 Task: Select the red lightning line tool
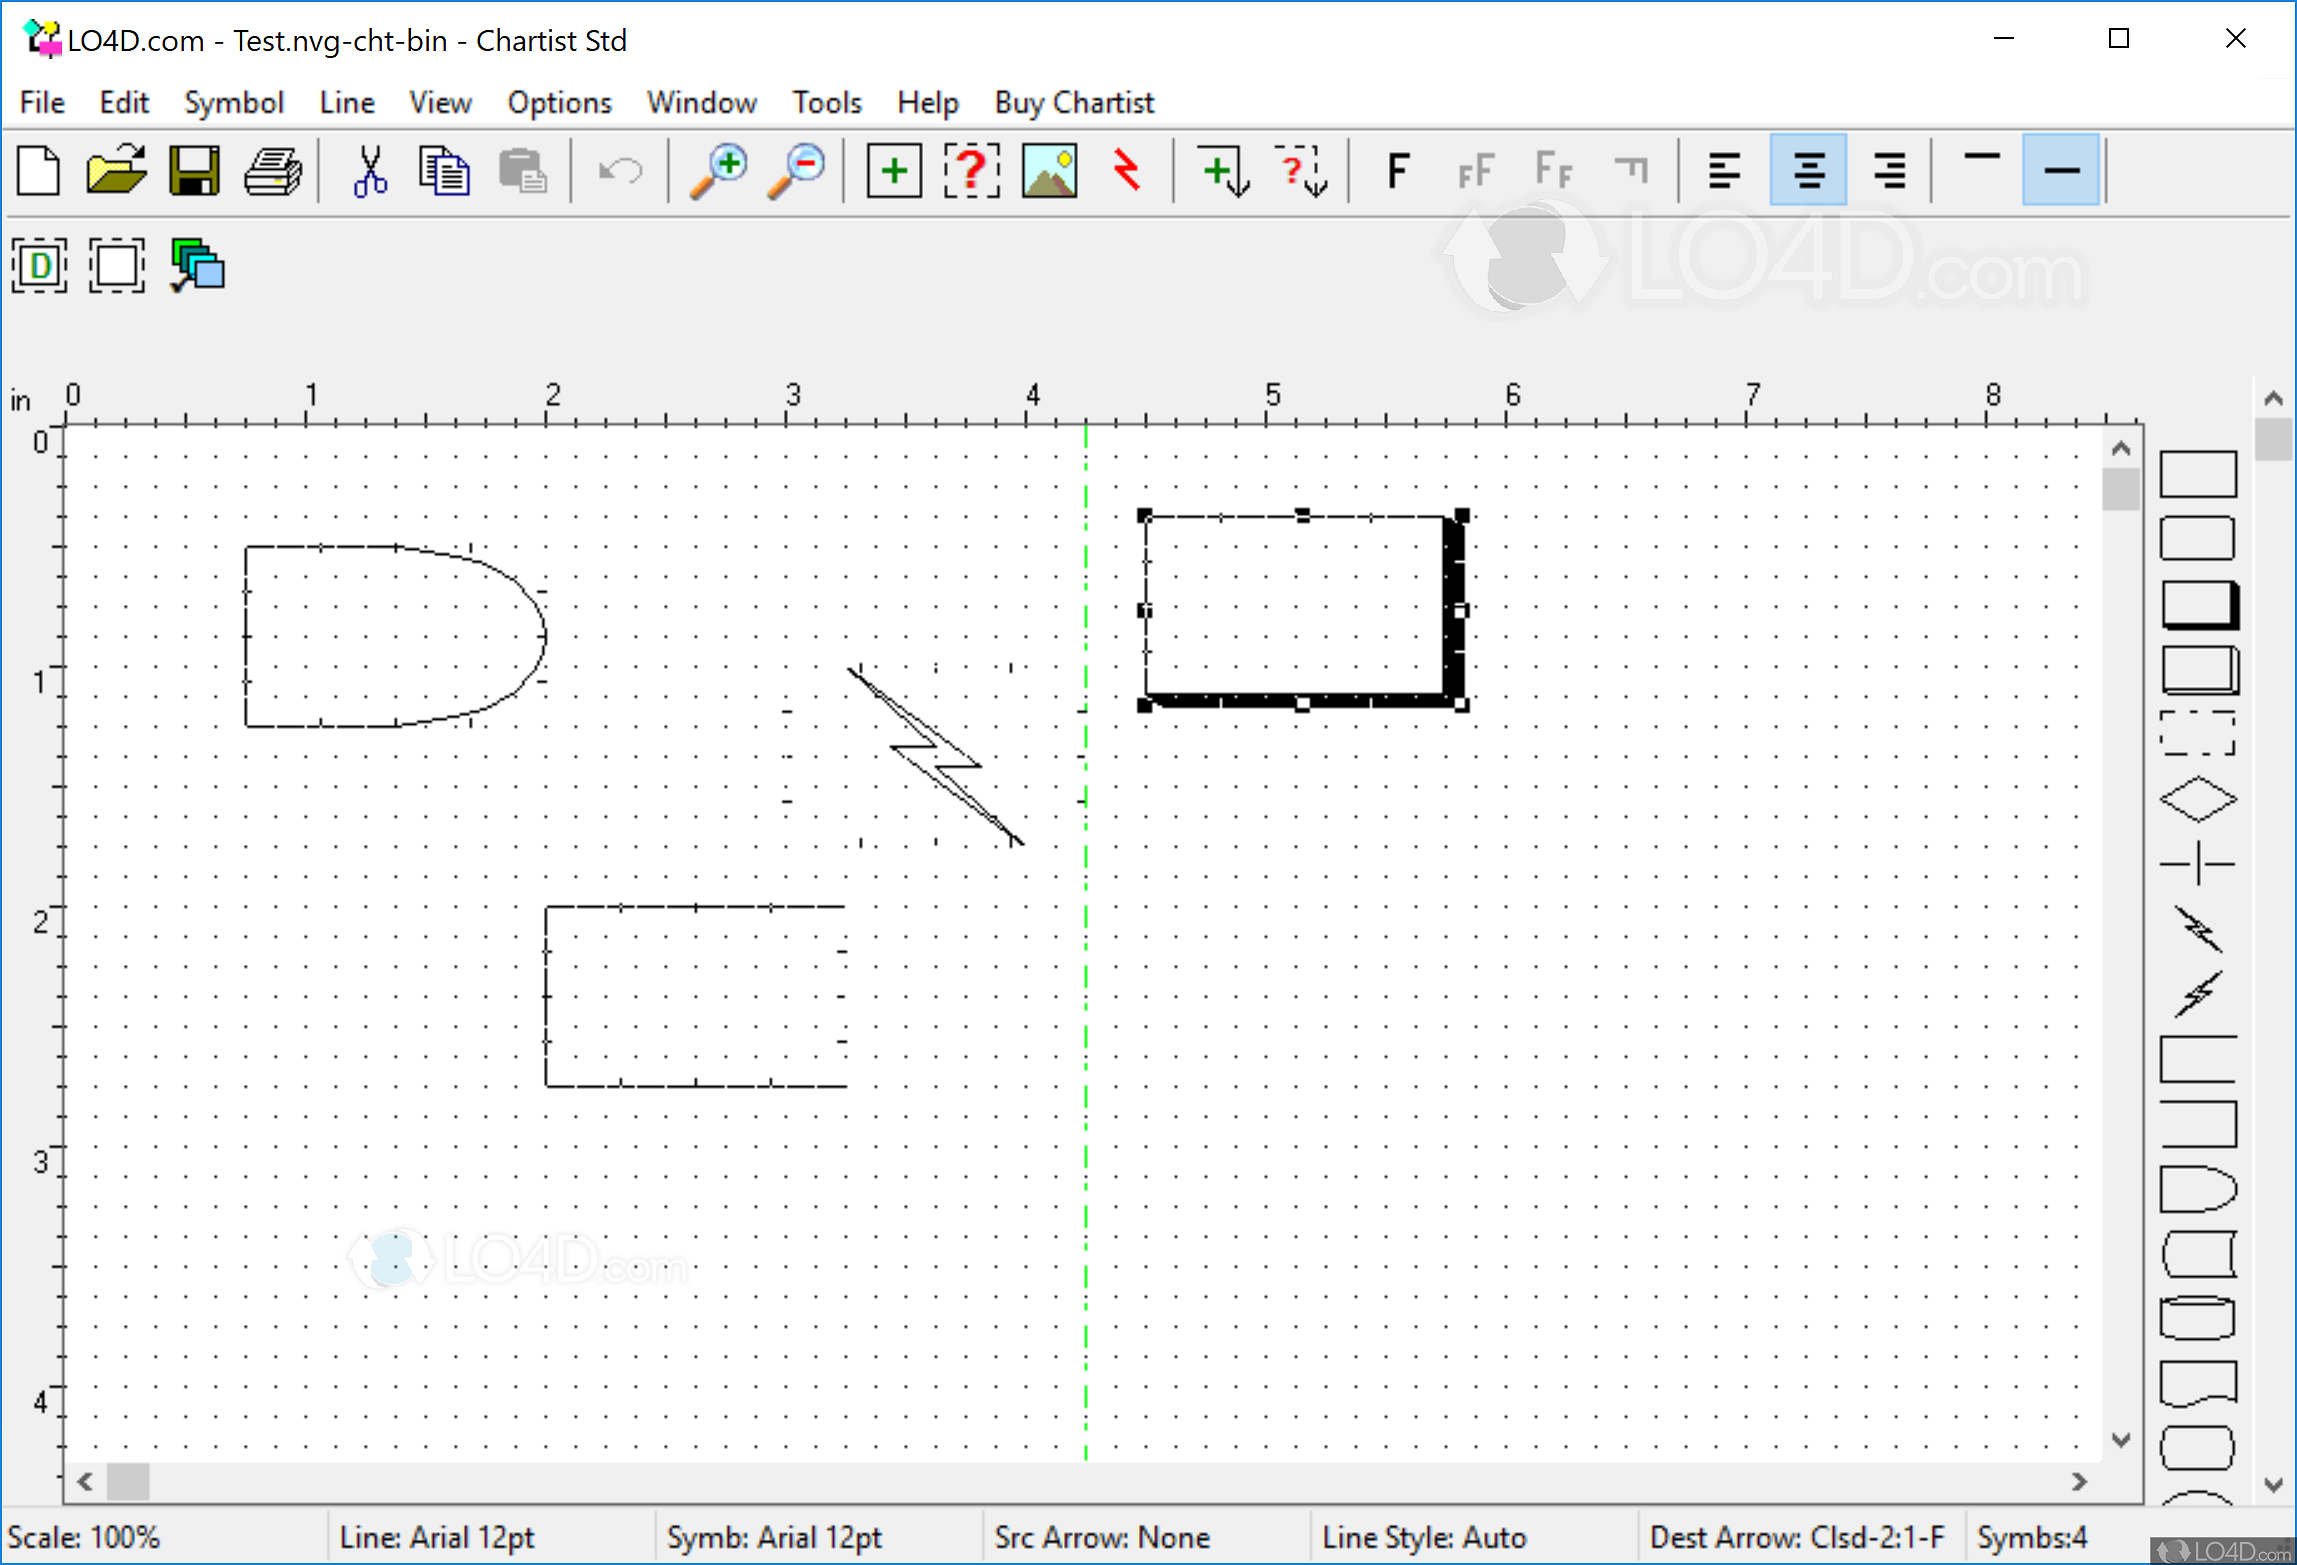click(1127, 171)
